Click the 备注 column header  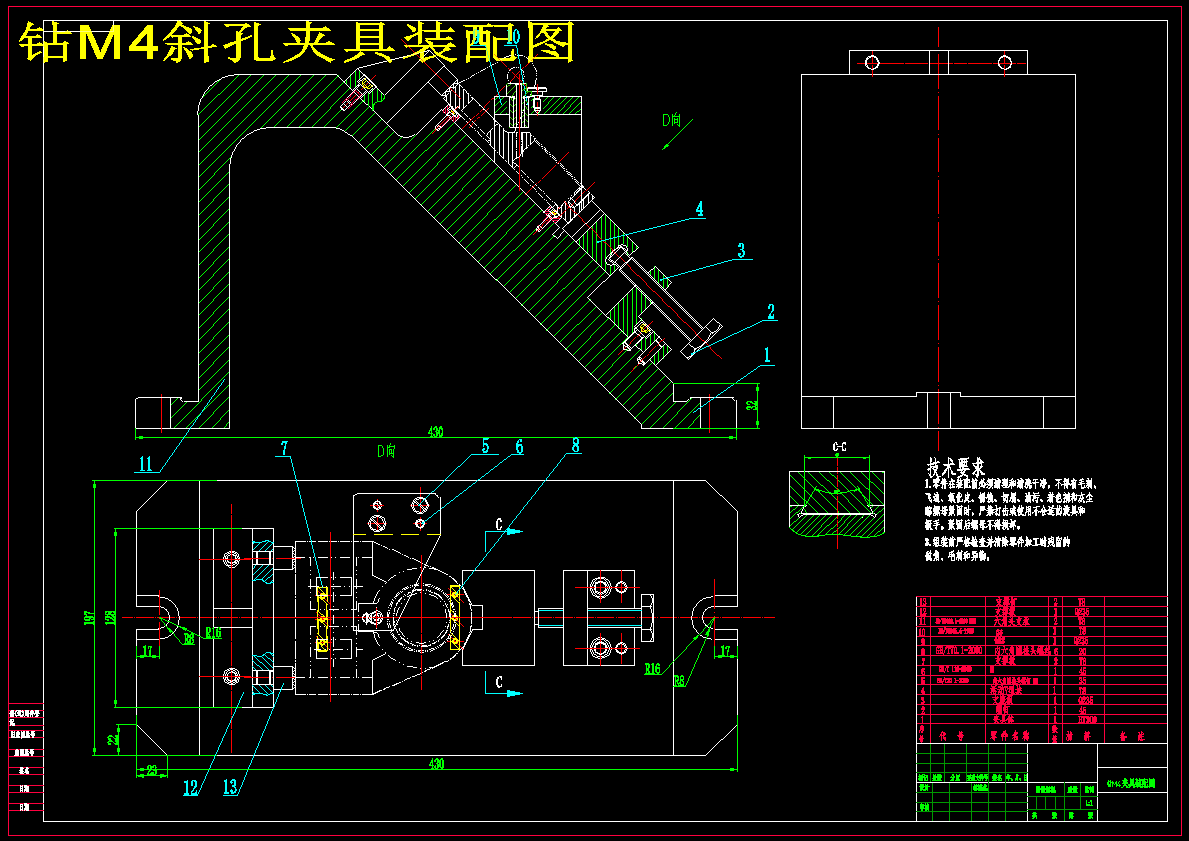1133,736
